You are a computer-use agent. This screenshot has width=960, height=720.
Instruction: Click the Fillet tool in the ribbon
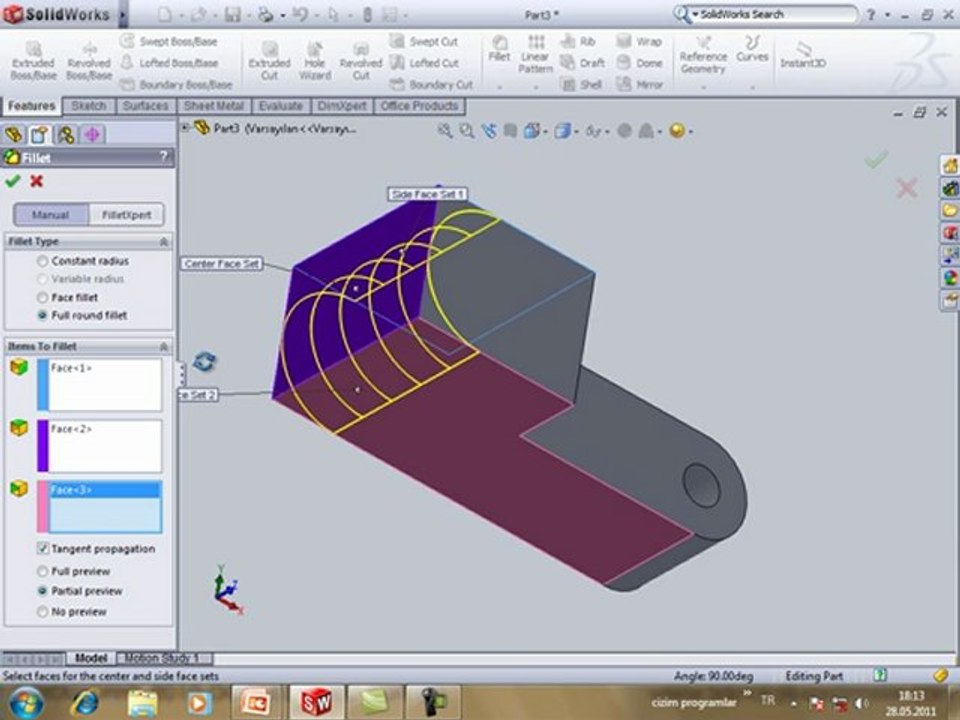[x=499, y=49]
